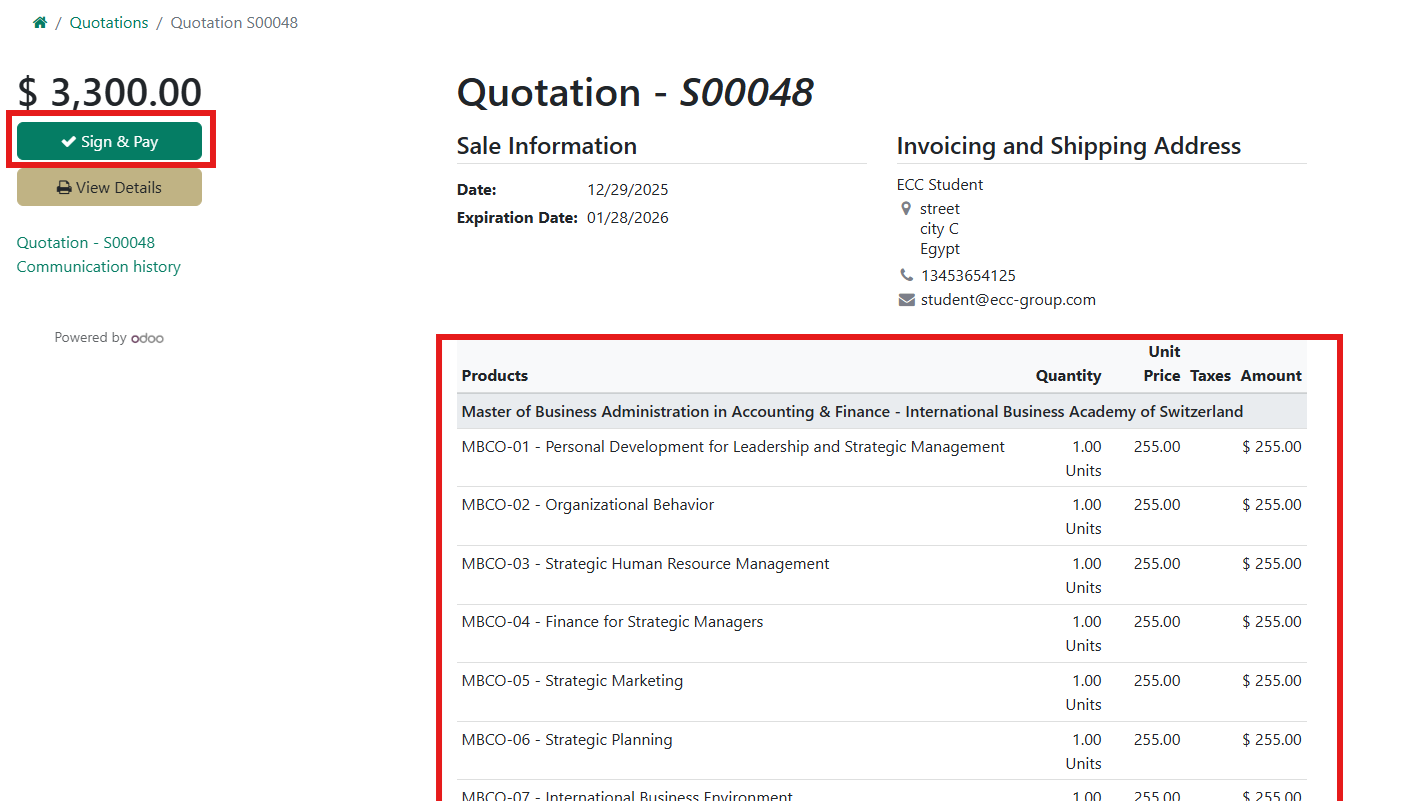Click the Products column header

[495, 376]
